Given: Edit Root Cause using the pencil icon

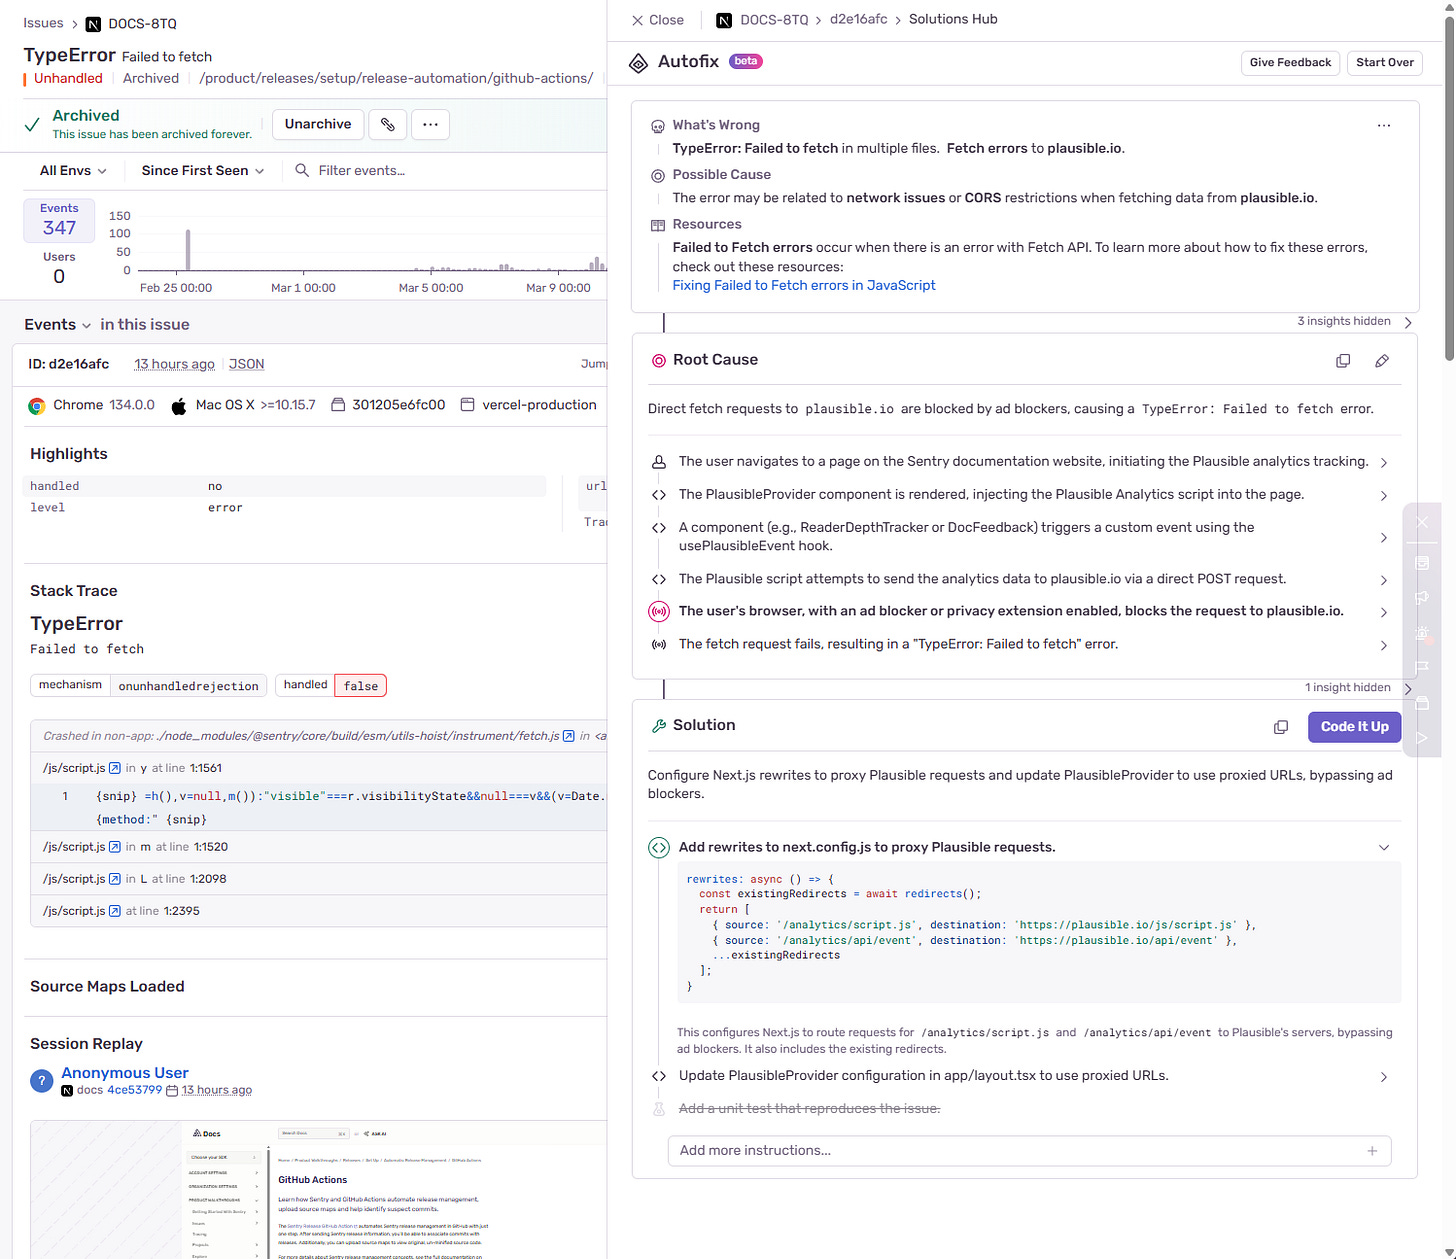Looking at the screenshot, I should [1382, 360].
